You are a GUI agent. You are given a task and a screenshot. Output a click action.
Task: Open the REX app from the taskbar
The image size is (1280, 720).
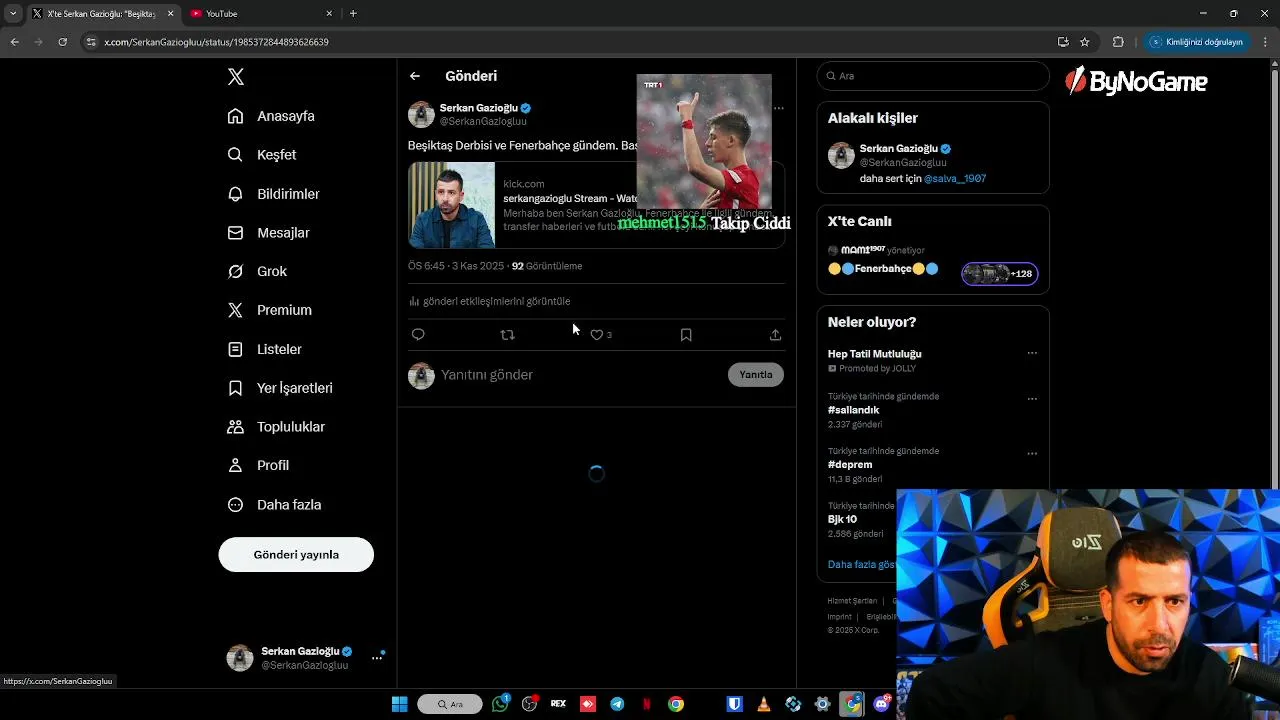tap(558, 704)
